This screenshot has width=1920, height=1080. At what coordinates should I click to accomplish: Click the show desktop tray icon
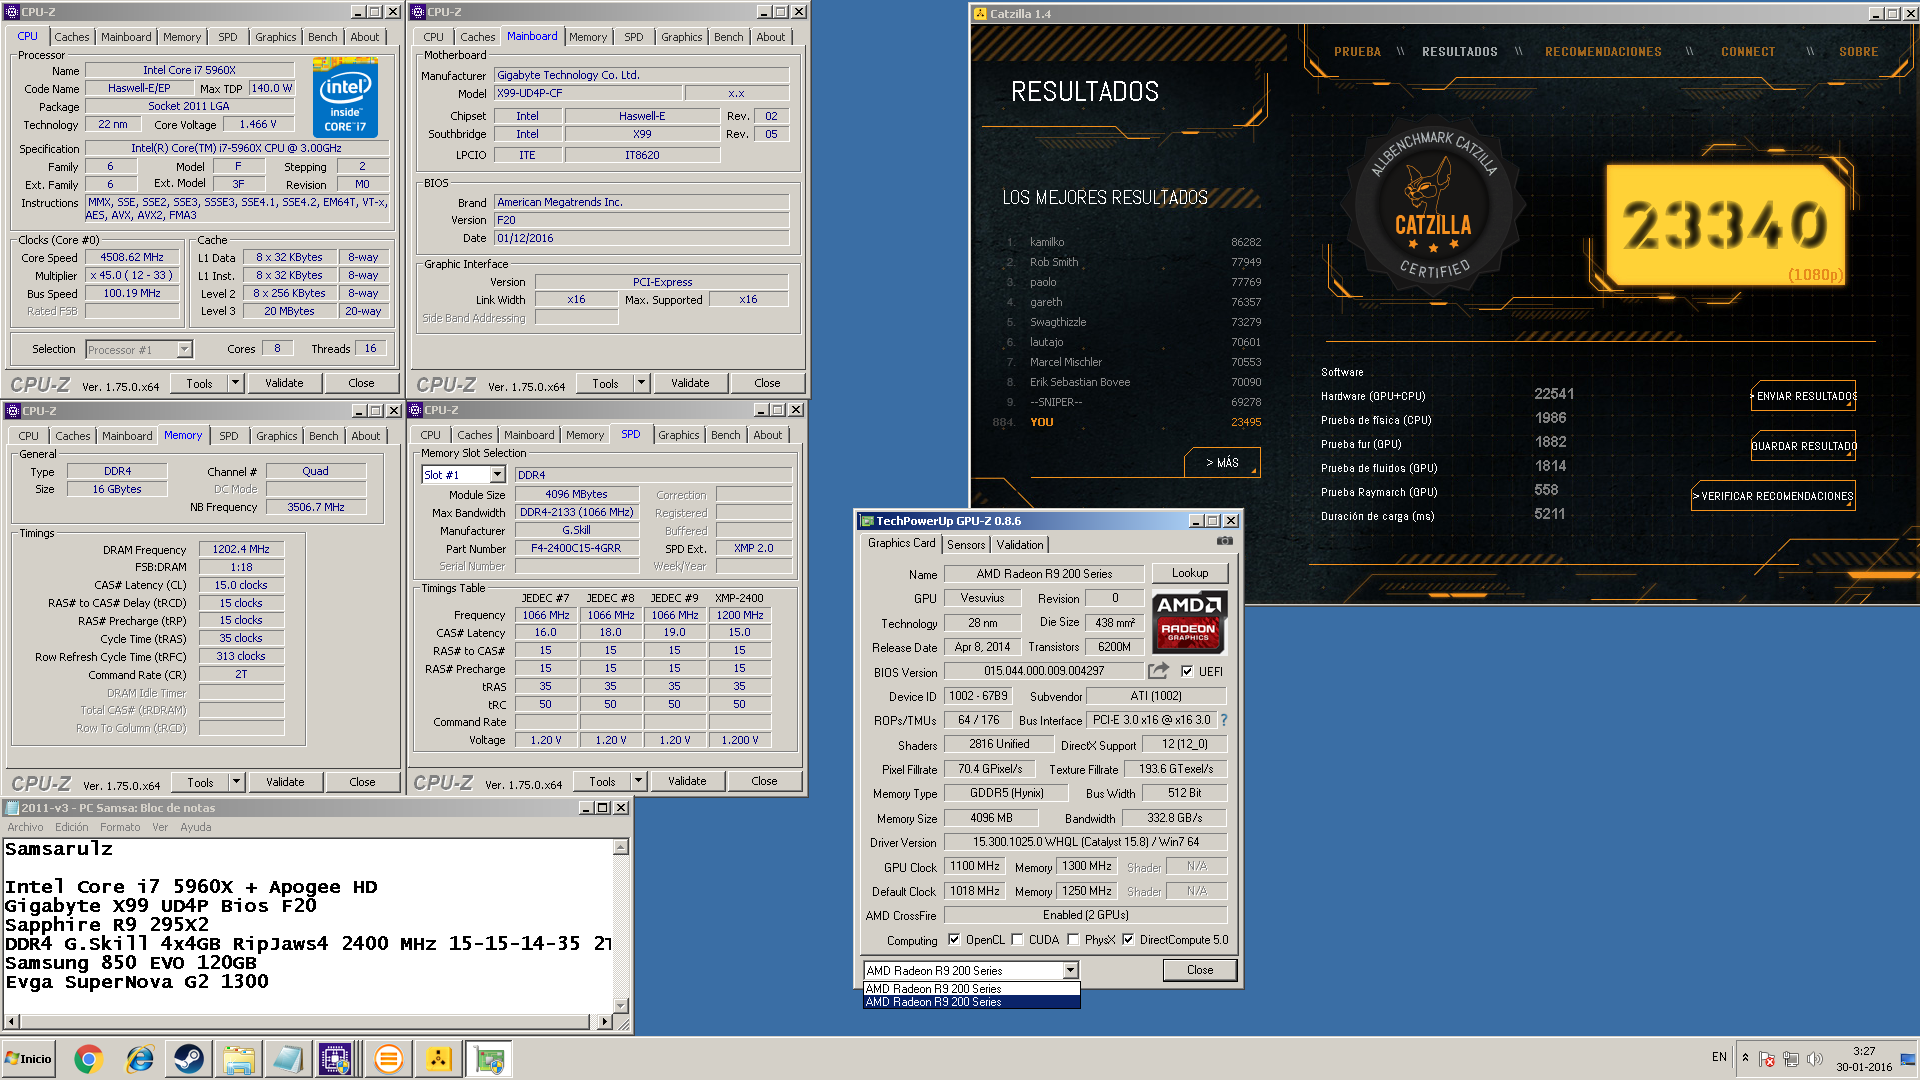[x=1908, y=1059]
